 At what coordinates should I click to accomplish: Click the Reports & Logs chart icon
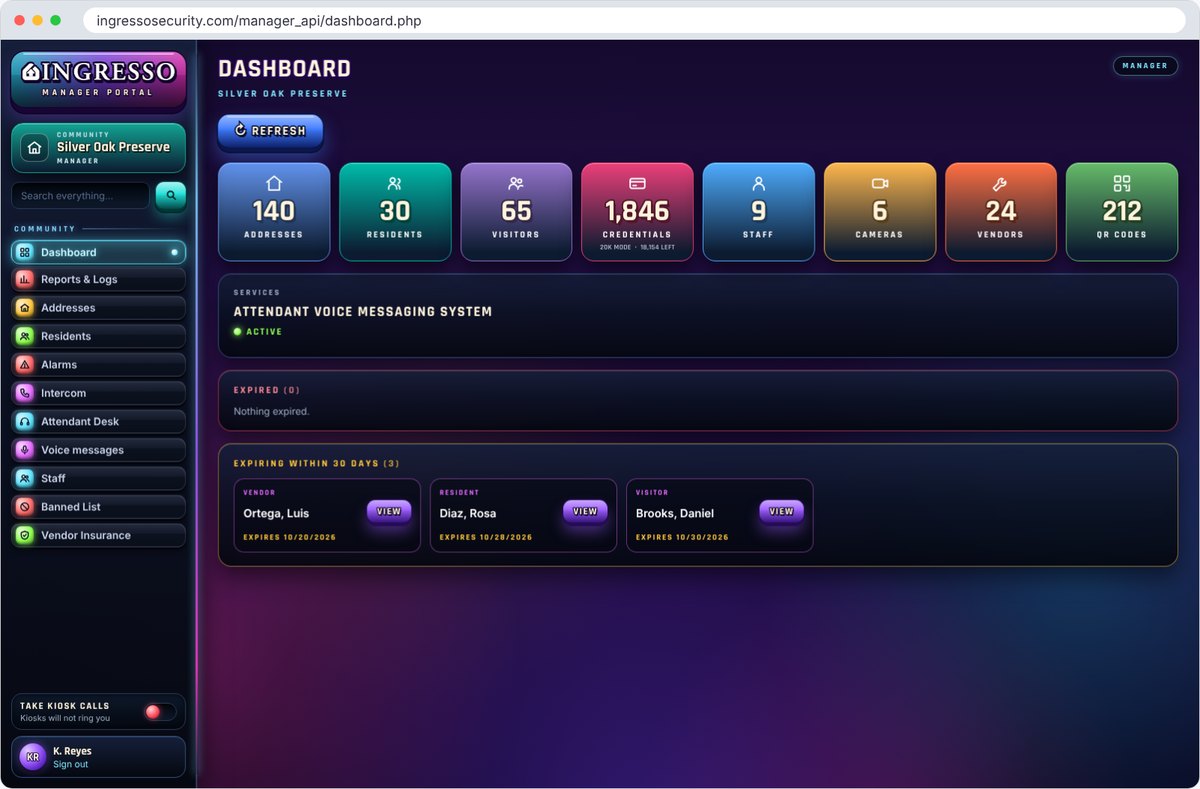pos(25,280)
